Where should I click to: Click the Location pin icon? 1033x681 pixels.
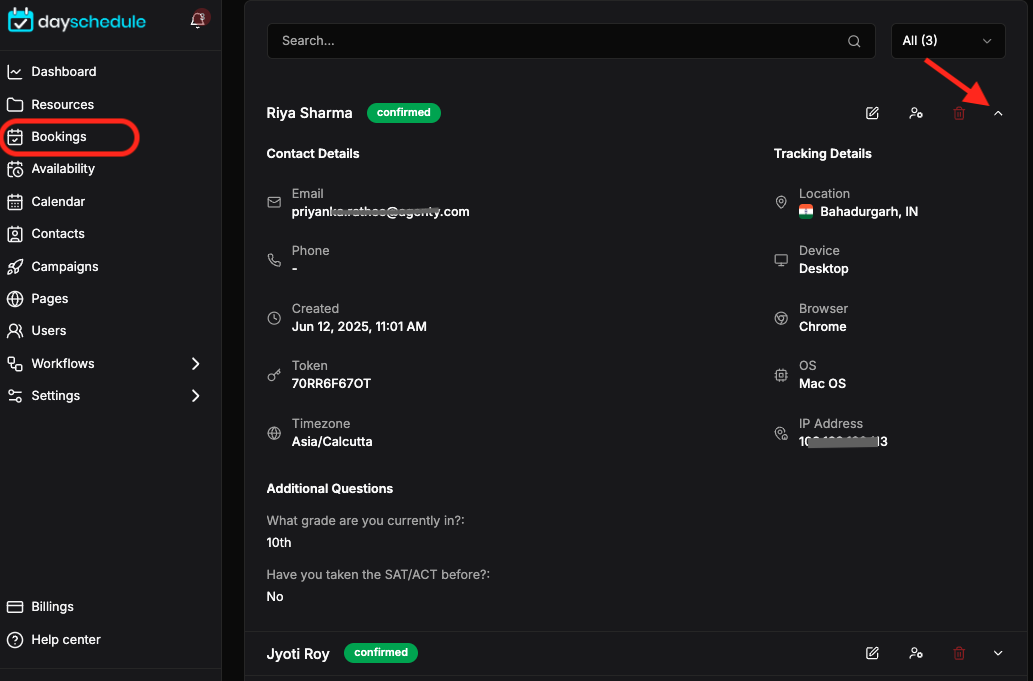click(x=781, y=202)
